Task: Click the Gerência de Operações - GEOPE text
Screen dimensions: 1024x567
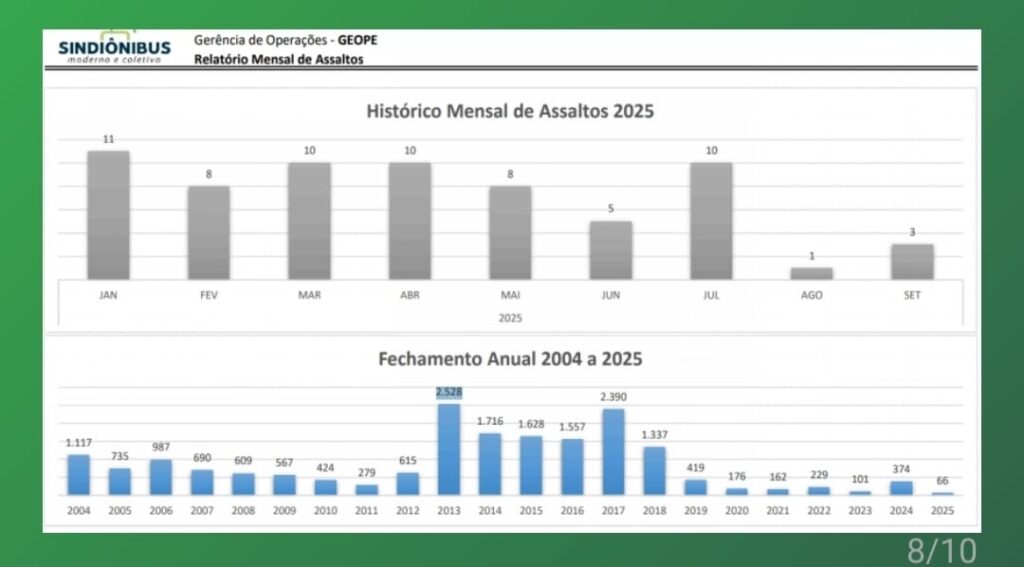Action: tap(286, 41)
